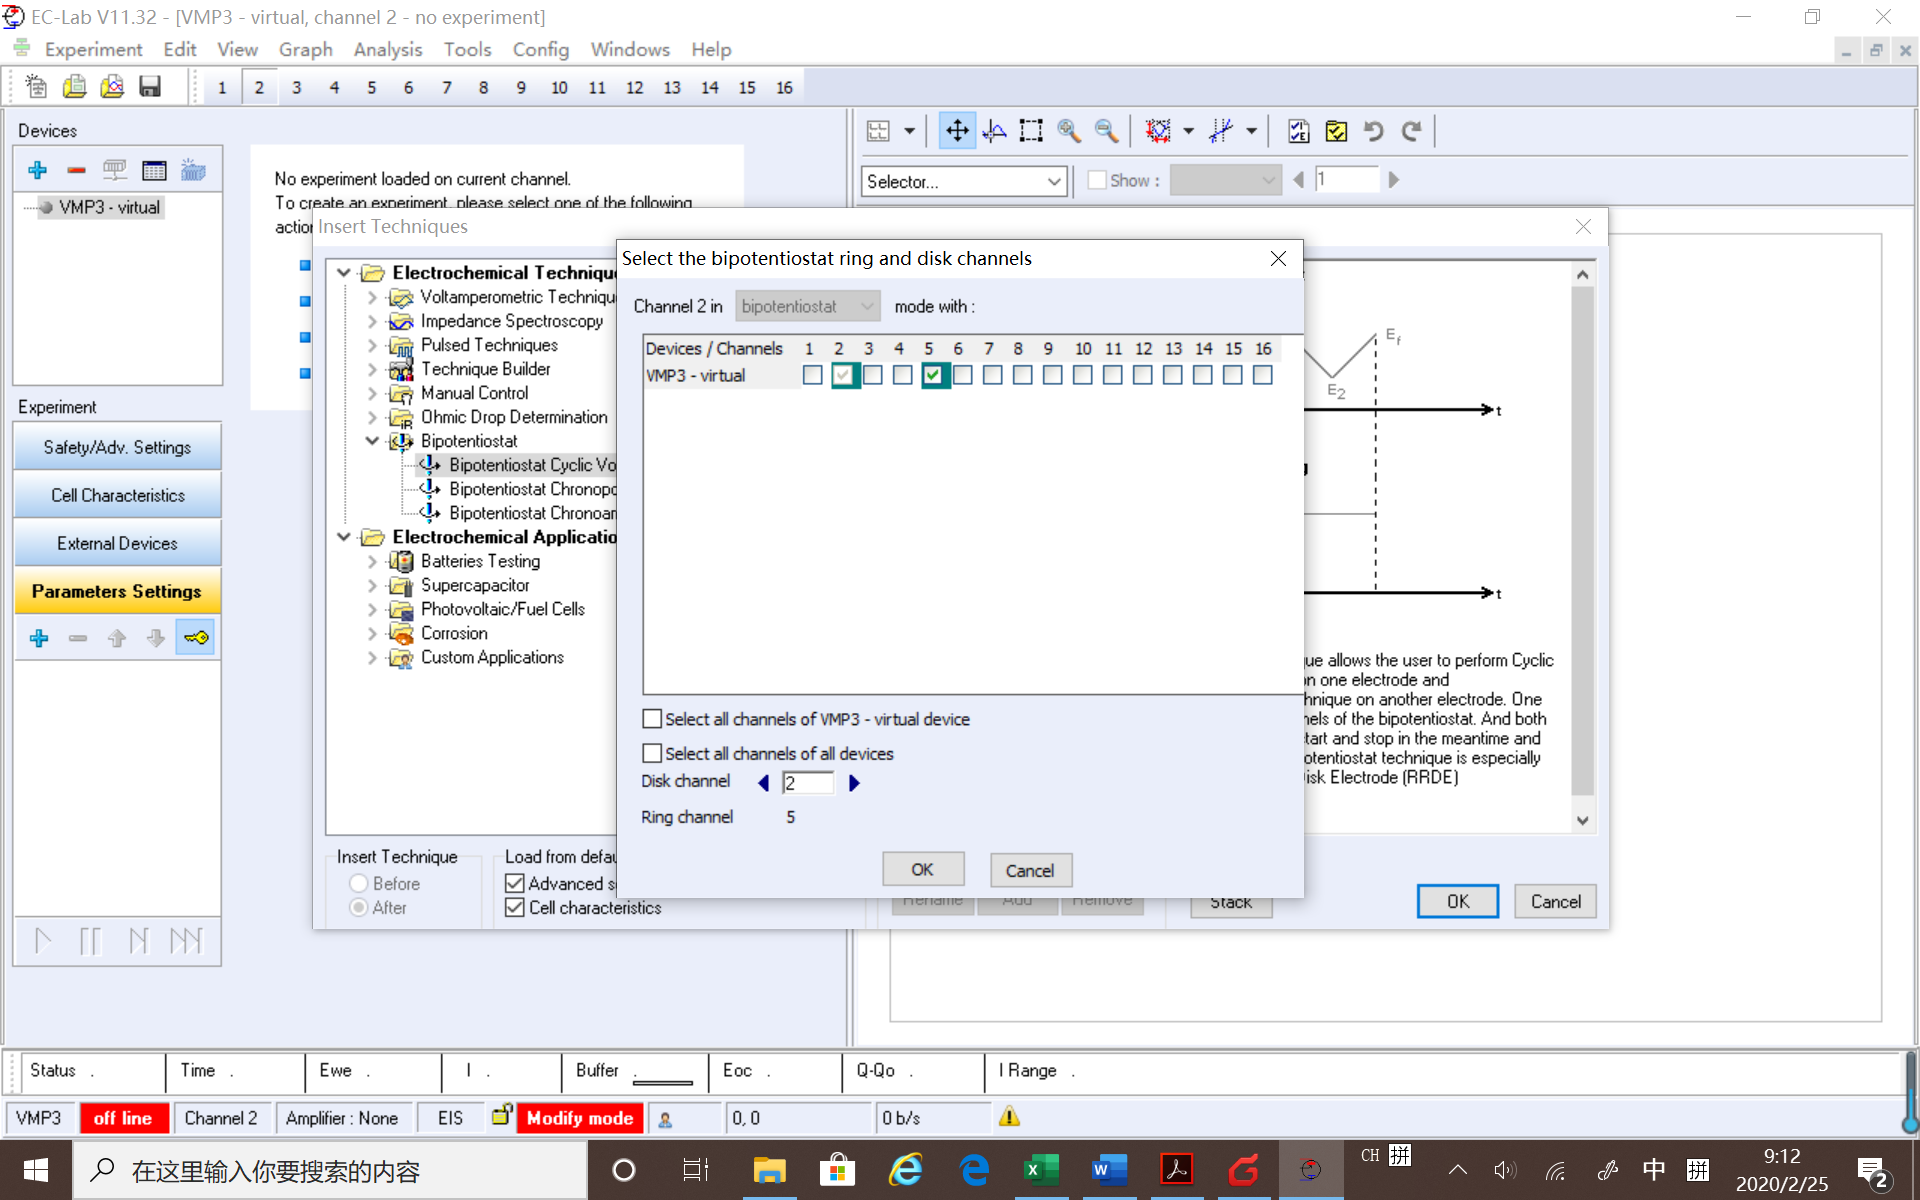Click the remove device minus icon

point(76,170)
